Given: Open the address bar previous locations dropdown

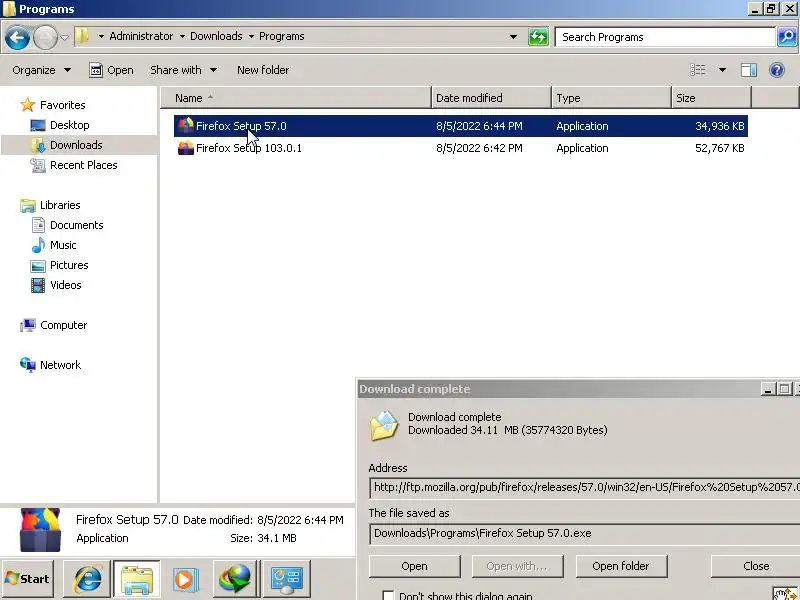Looking at the screenshot, I should [513, 37].
